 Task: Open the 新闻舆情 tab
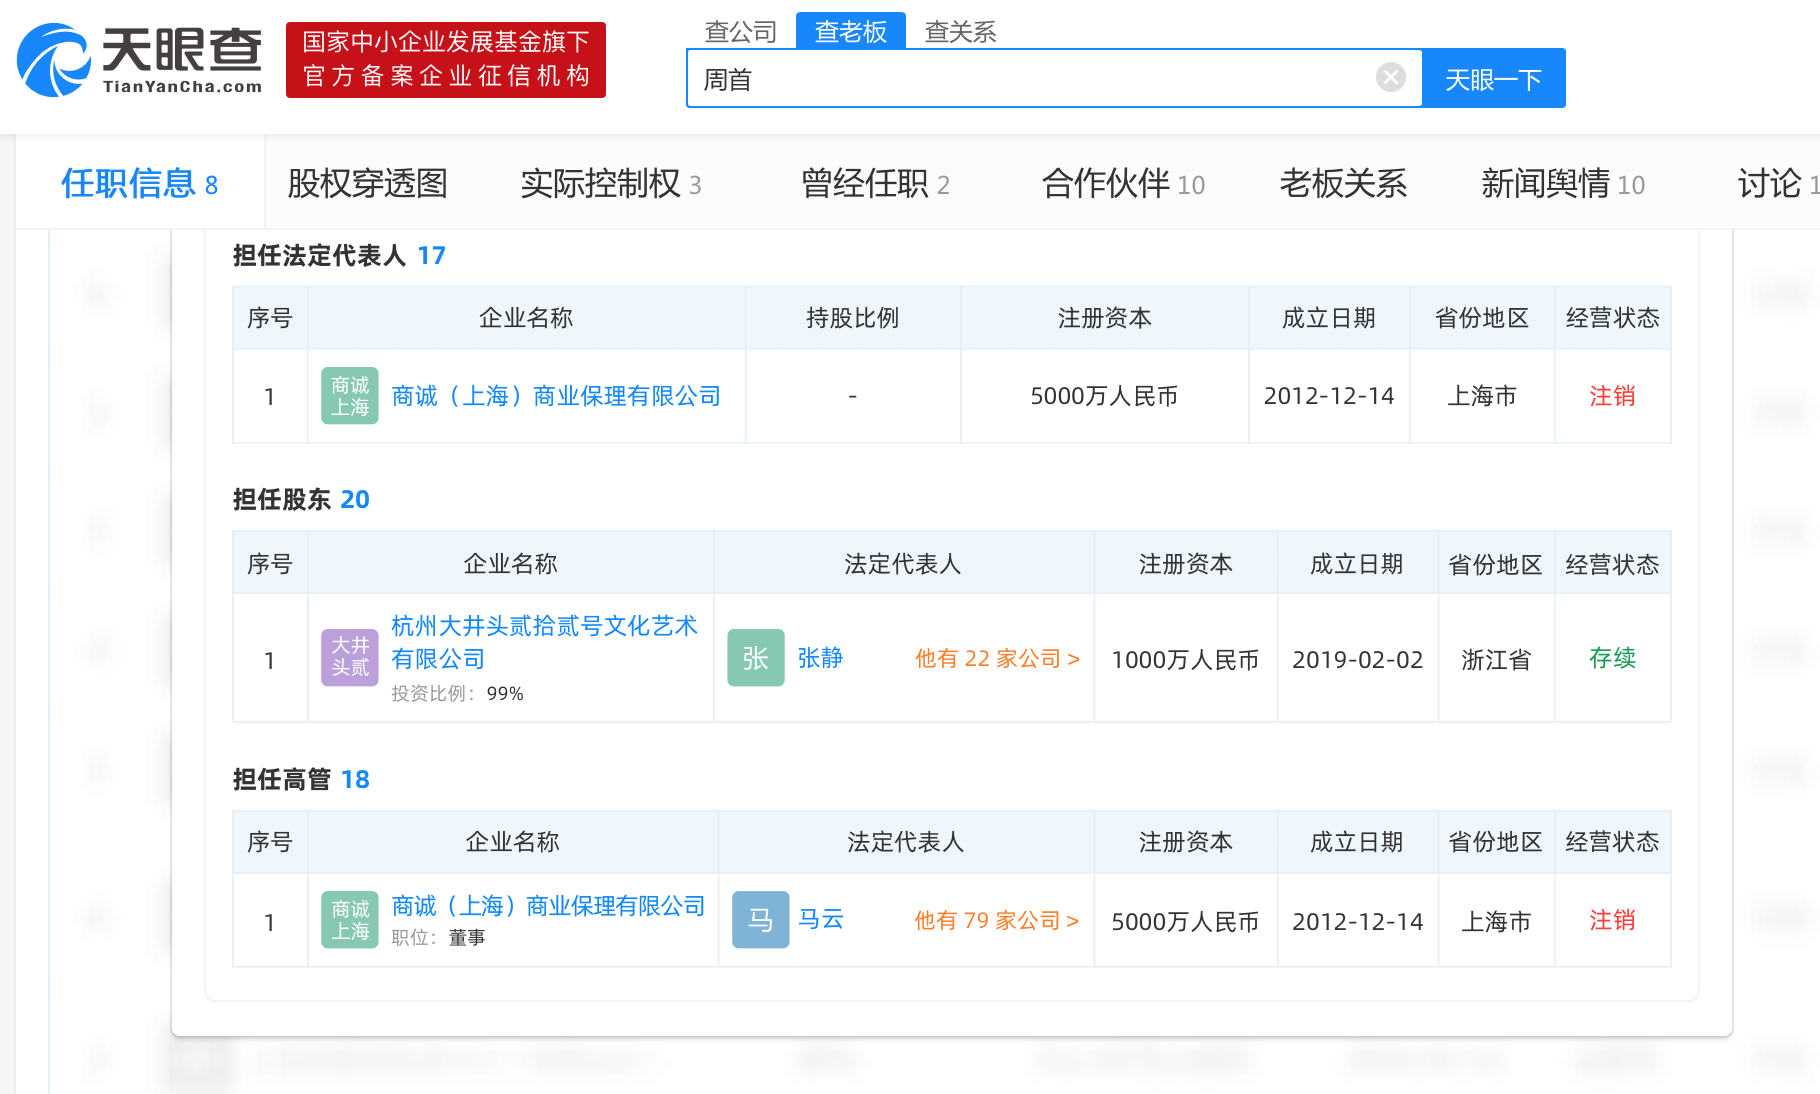tap(1563, 183)
